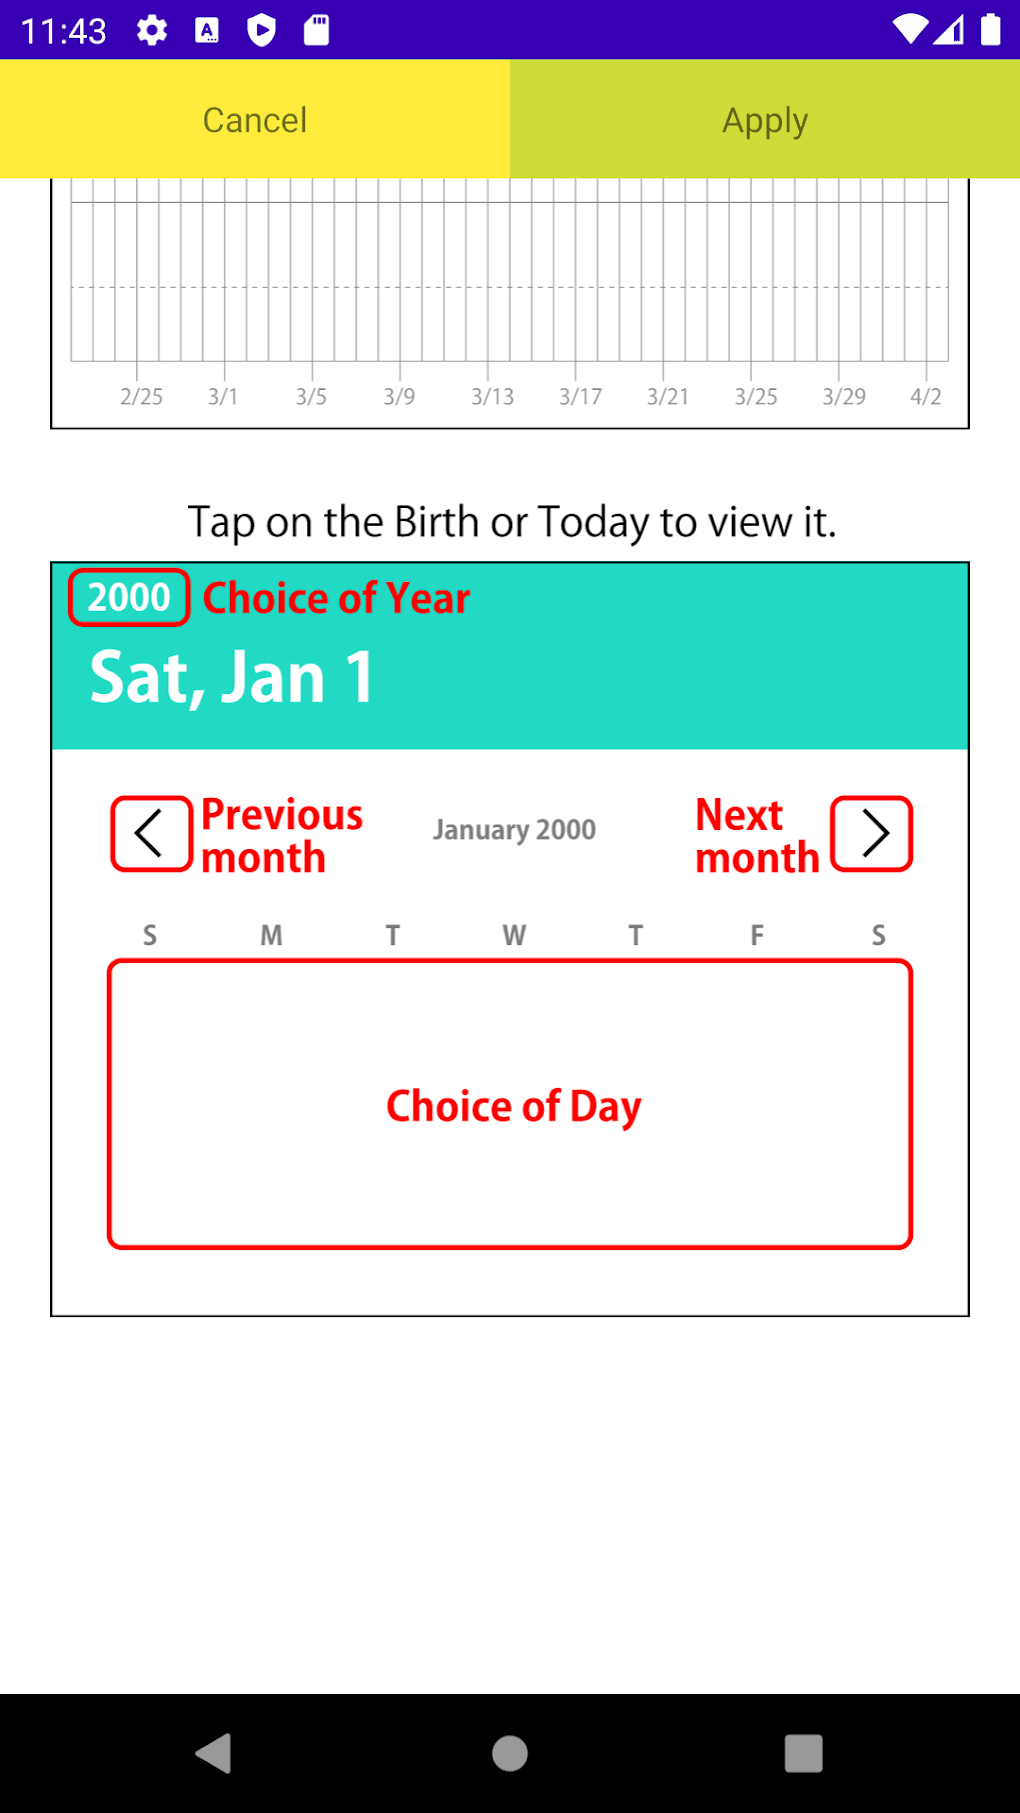Tap the 3/13 date on chart axis
Viewport: 1020px width, 1813px height.
tap(493, 397)
